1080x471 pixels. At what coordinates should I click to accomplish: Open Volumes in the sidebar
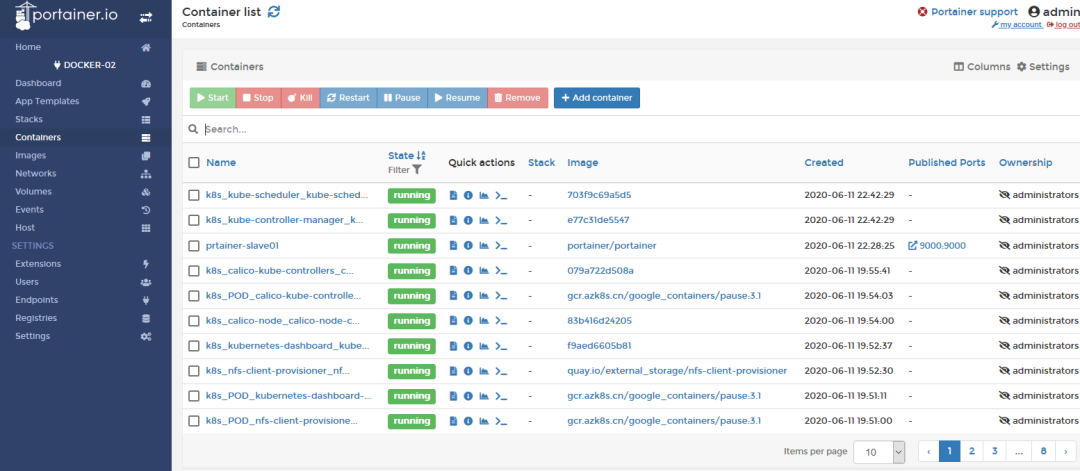[x=33, y=191]
